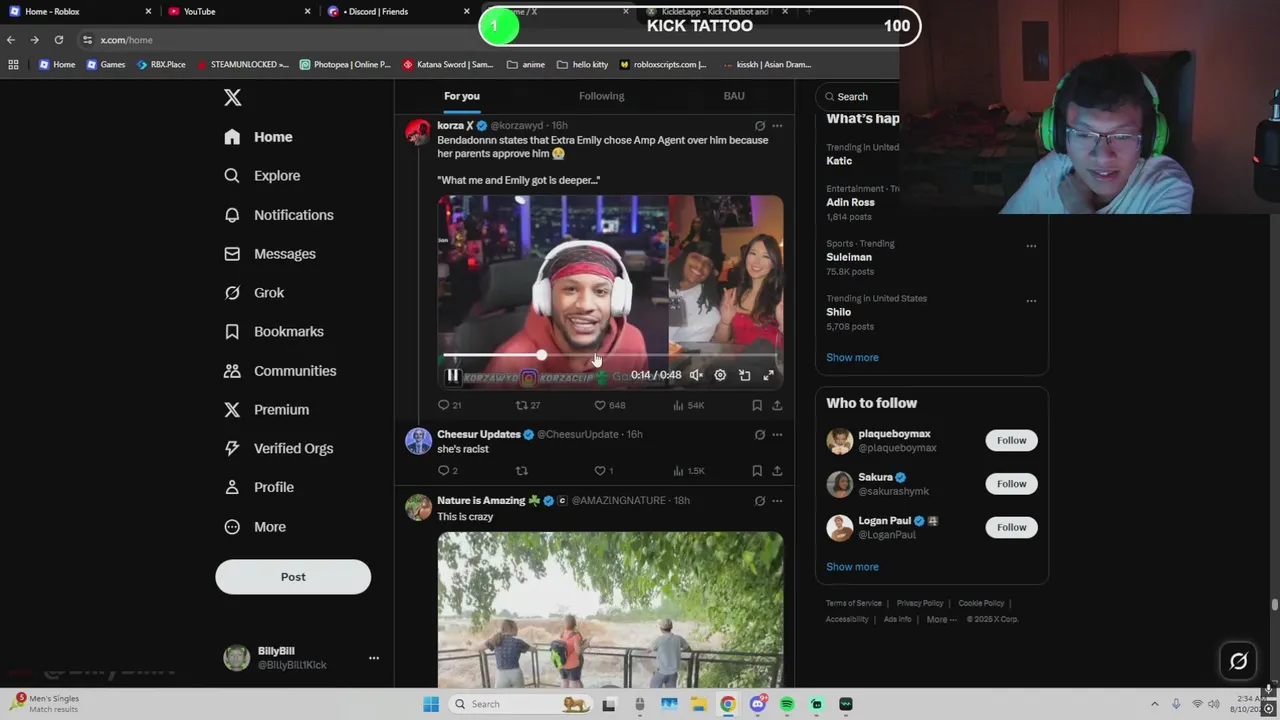Open BillyBill account menu ellipsis

tap(374, 658)
